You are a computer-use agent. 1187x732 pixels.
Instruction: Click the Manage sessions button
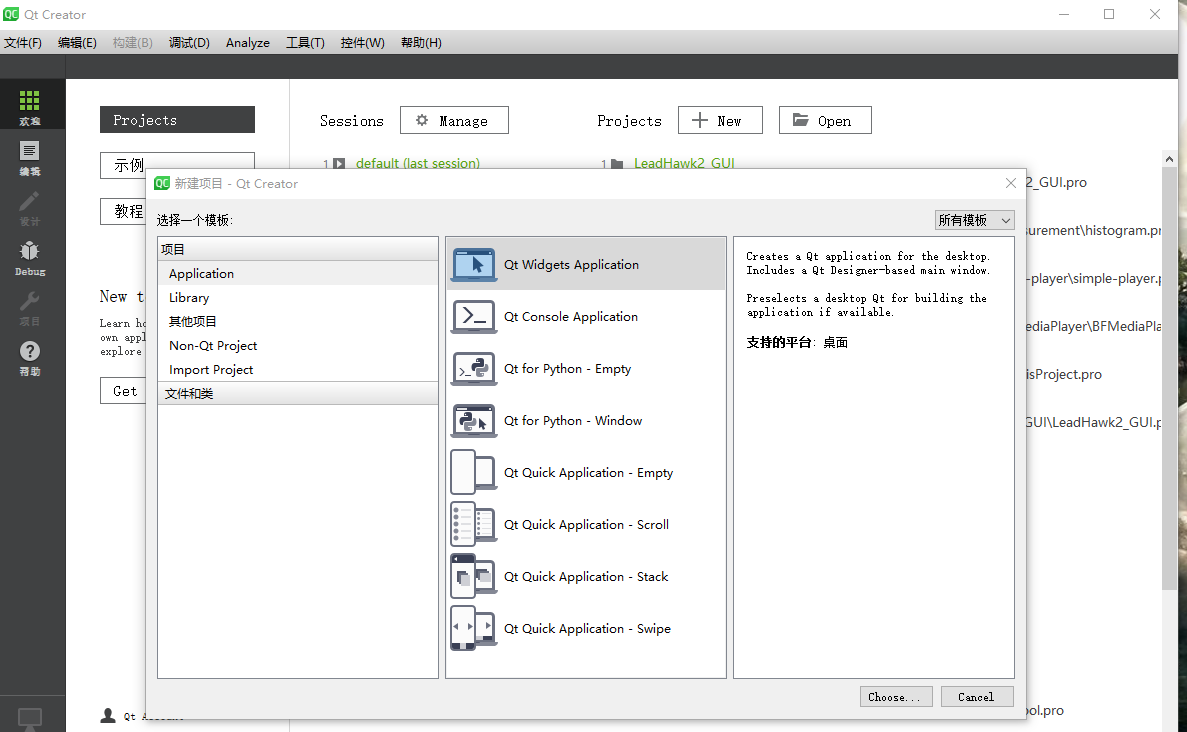click(454, 120)
